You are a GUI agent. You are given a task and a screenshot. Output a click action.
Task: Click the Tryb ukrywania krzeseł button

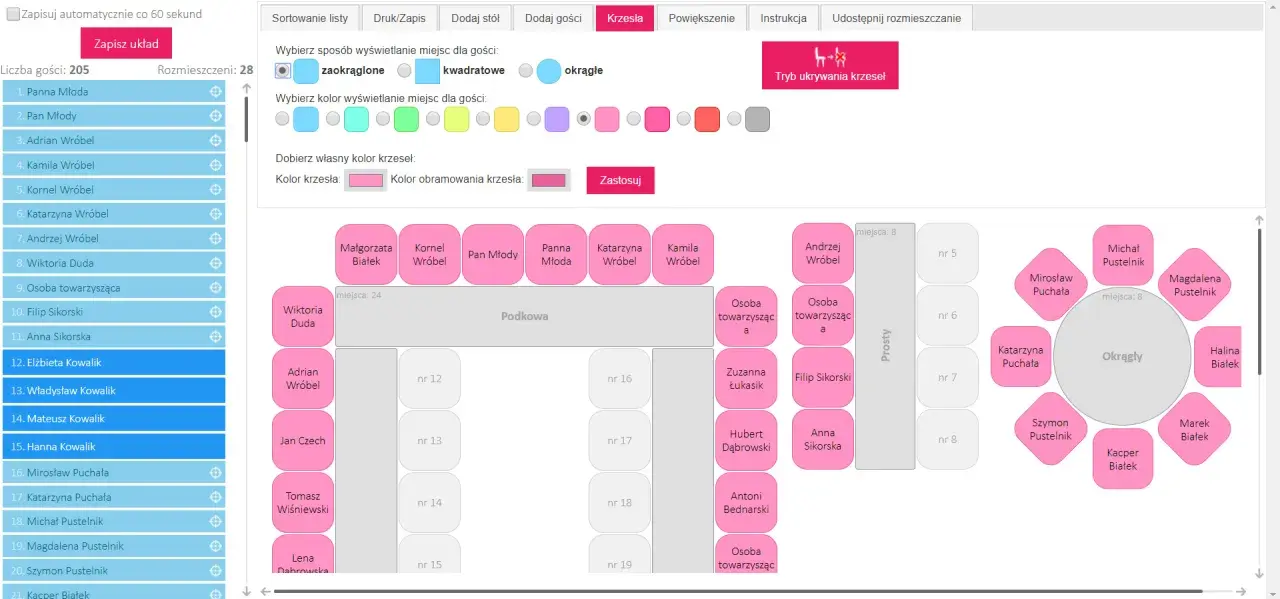(830, 65)
